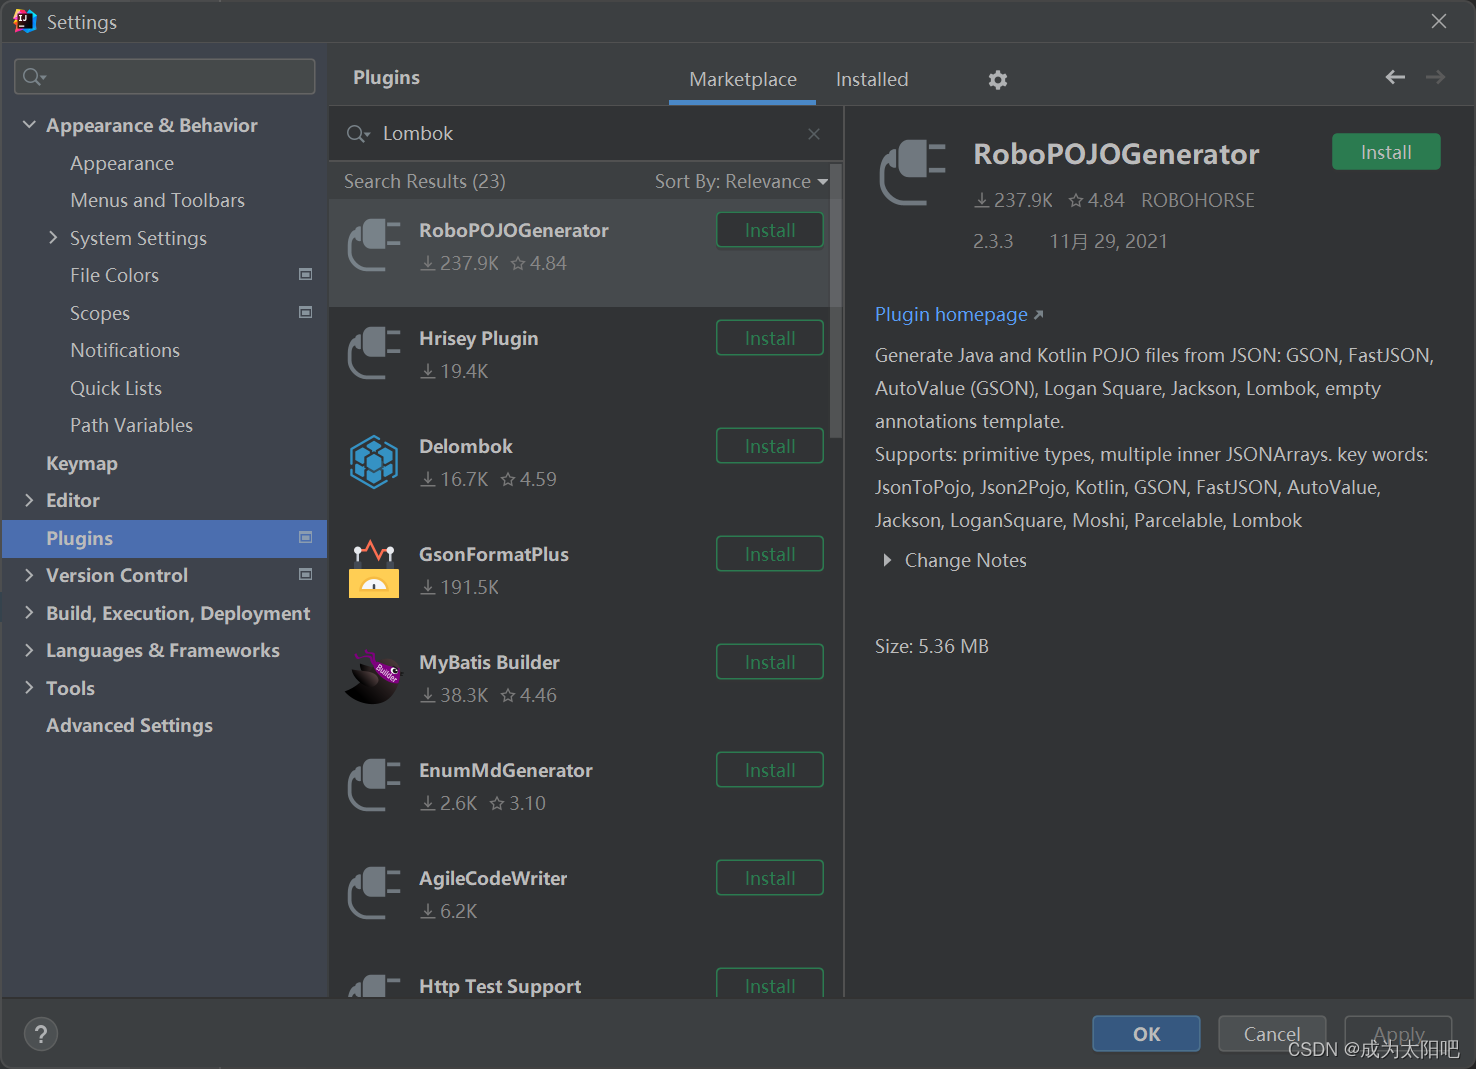Open Keymap settings
This screenshot has width=1476, height=1069.
[x=82, y=463]
